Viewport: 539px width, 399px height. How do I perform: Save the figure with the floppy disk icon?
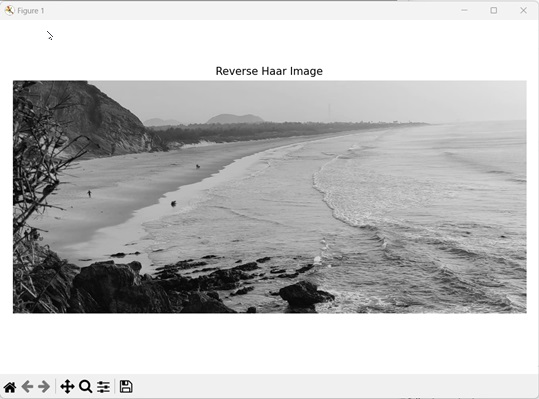126,387
